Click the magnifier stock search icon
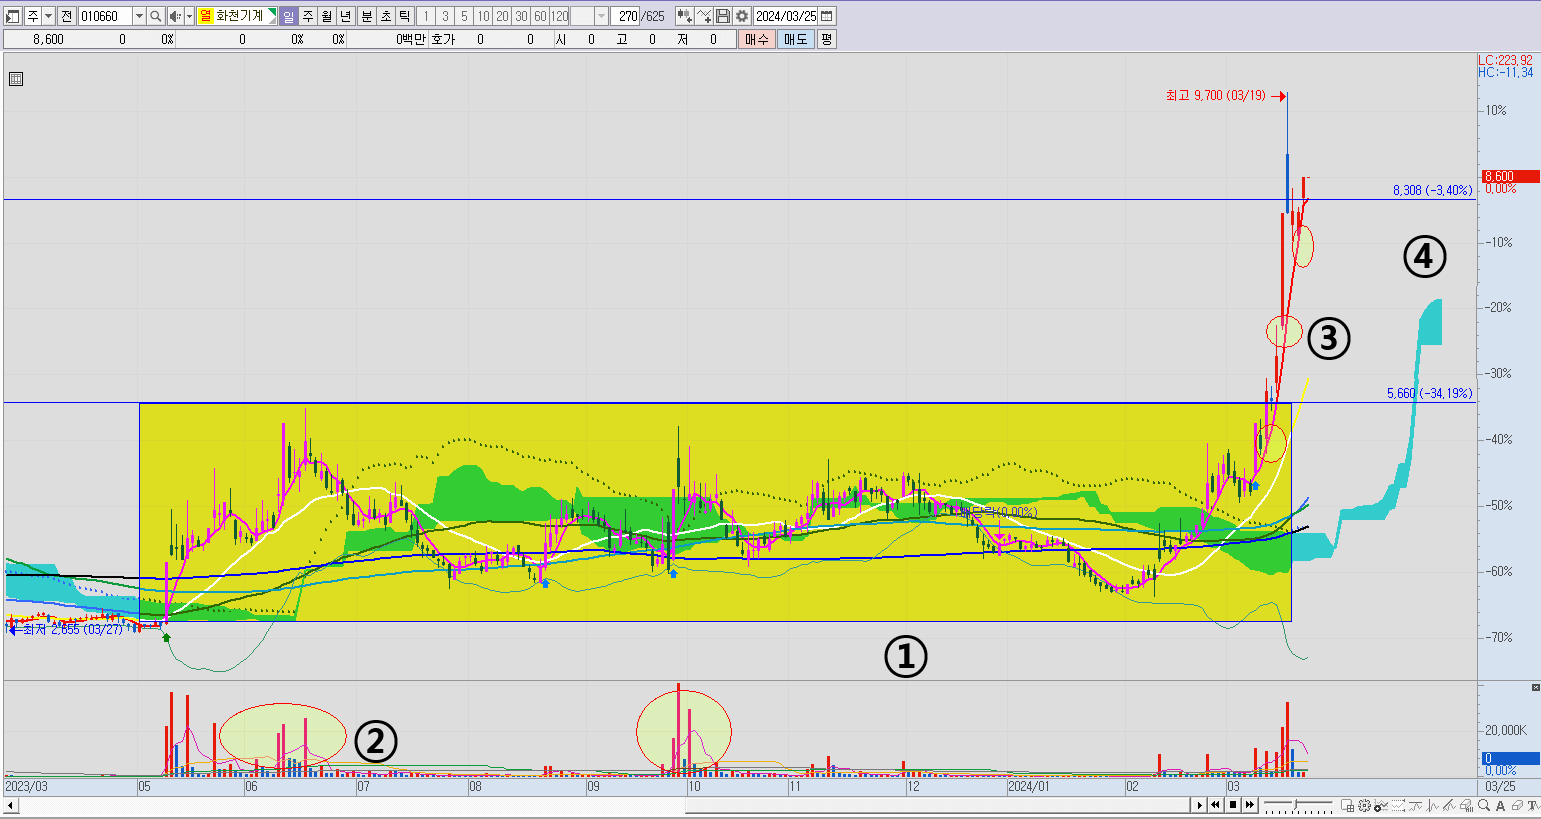The height and width of the screenshot is (819, 1541). click(156, 16)
